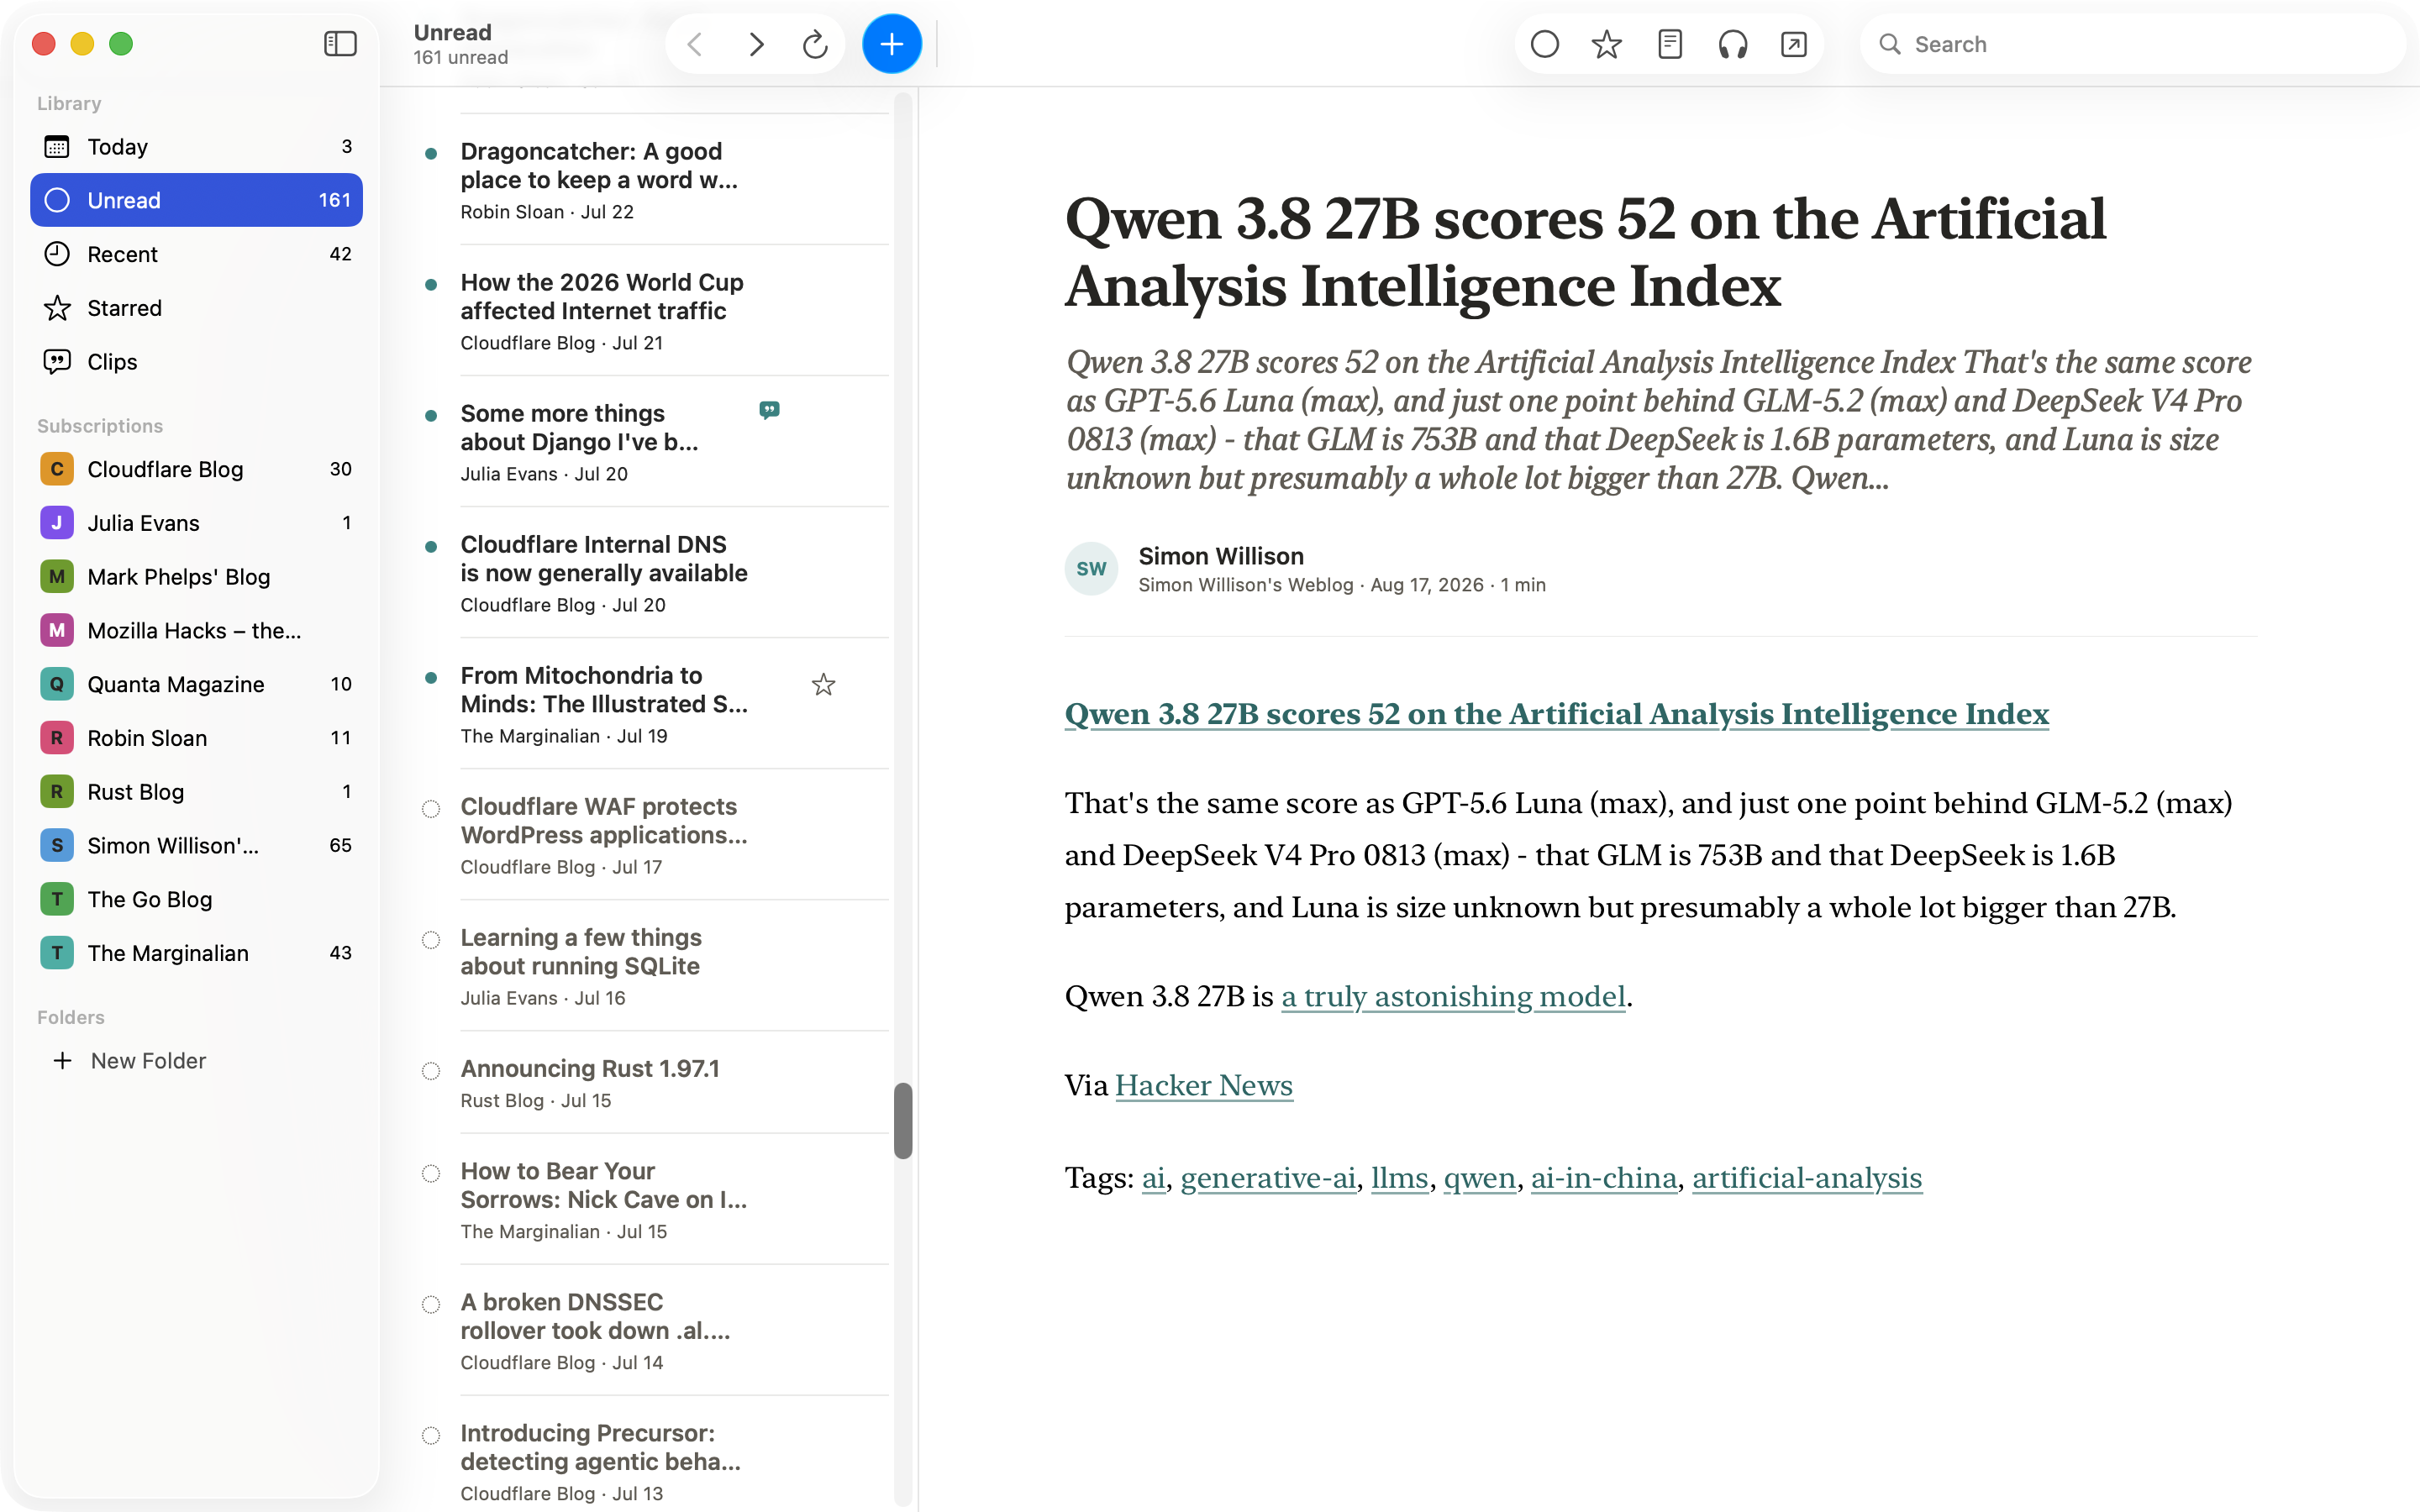Click the SW author avatar

tap(1091, 569)
